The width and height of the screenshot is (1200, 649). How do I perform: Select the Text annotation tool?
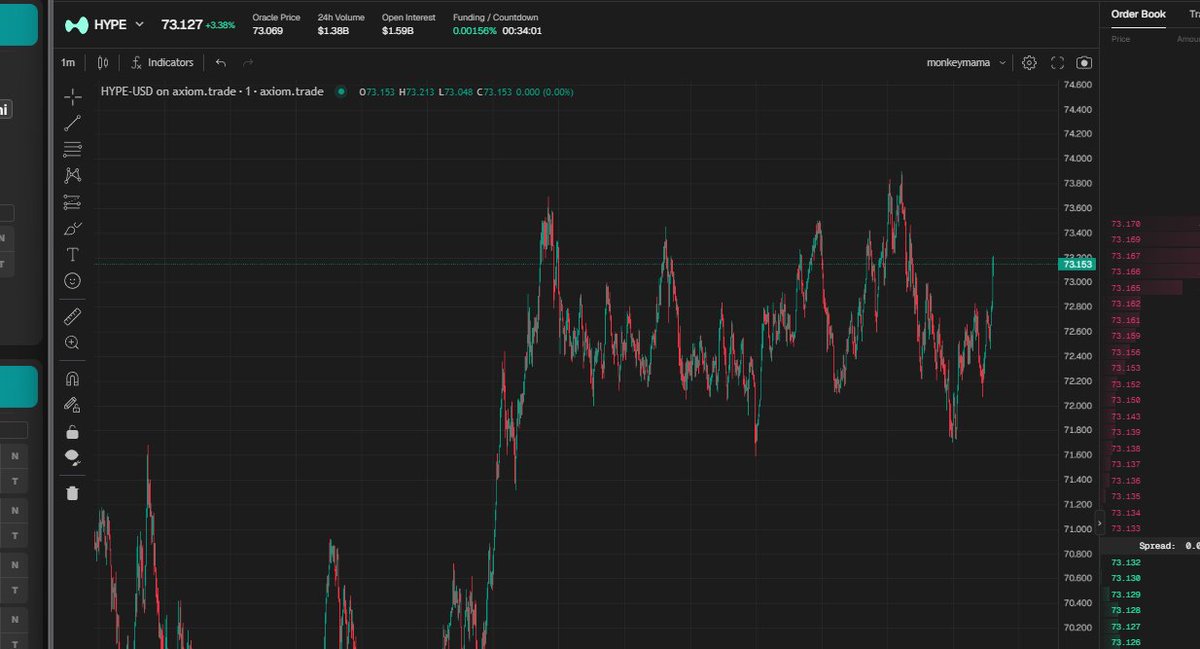72,254
